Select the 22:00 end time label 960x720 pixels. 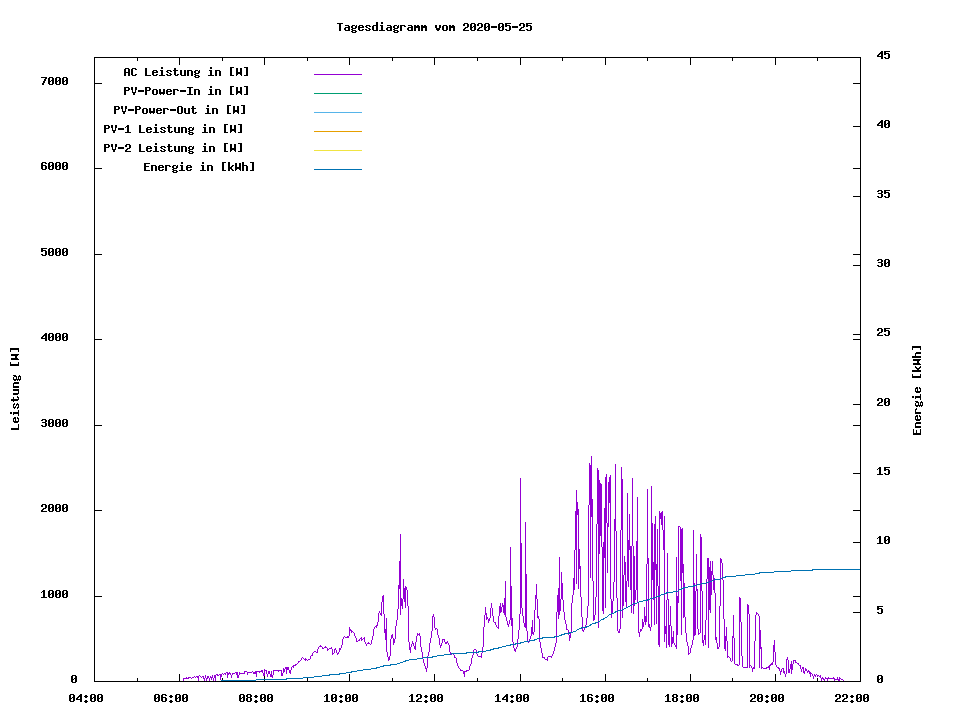point(852,698)
